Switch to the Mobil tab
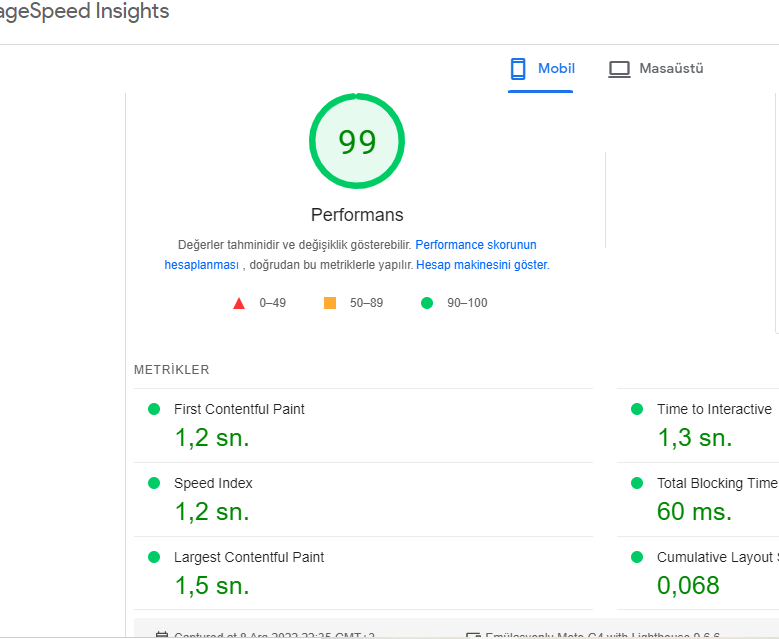The image size is (779, 639). 541,69
